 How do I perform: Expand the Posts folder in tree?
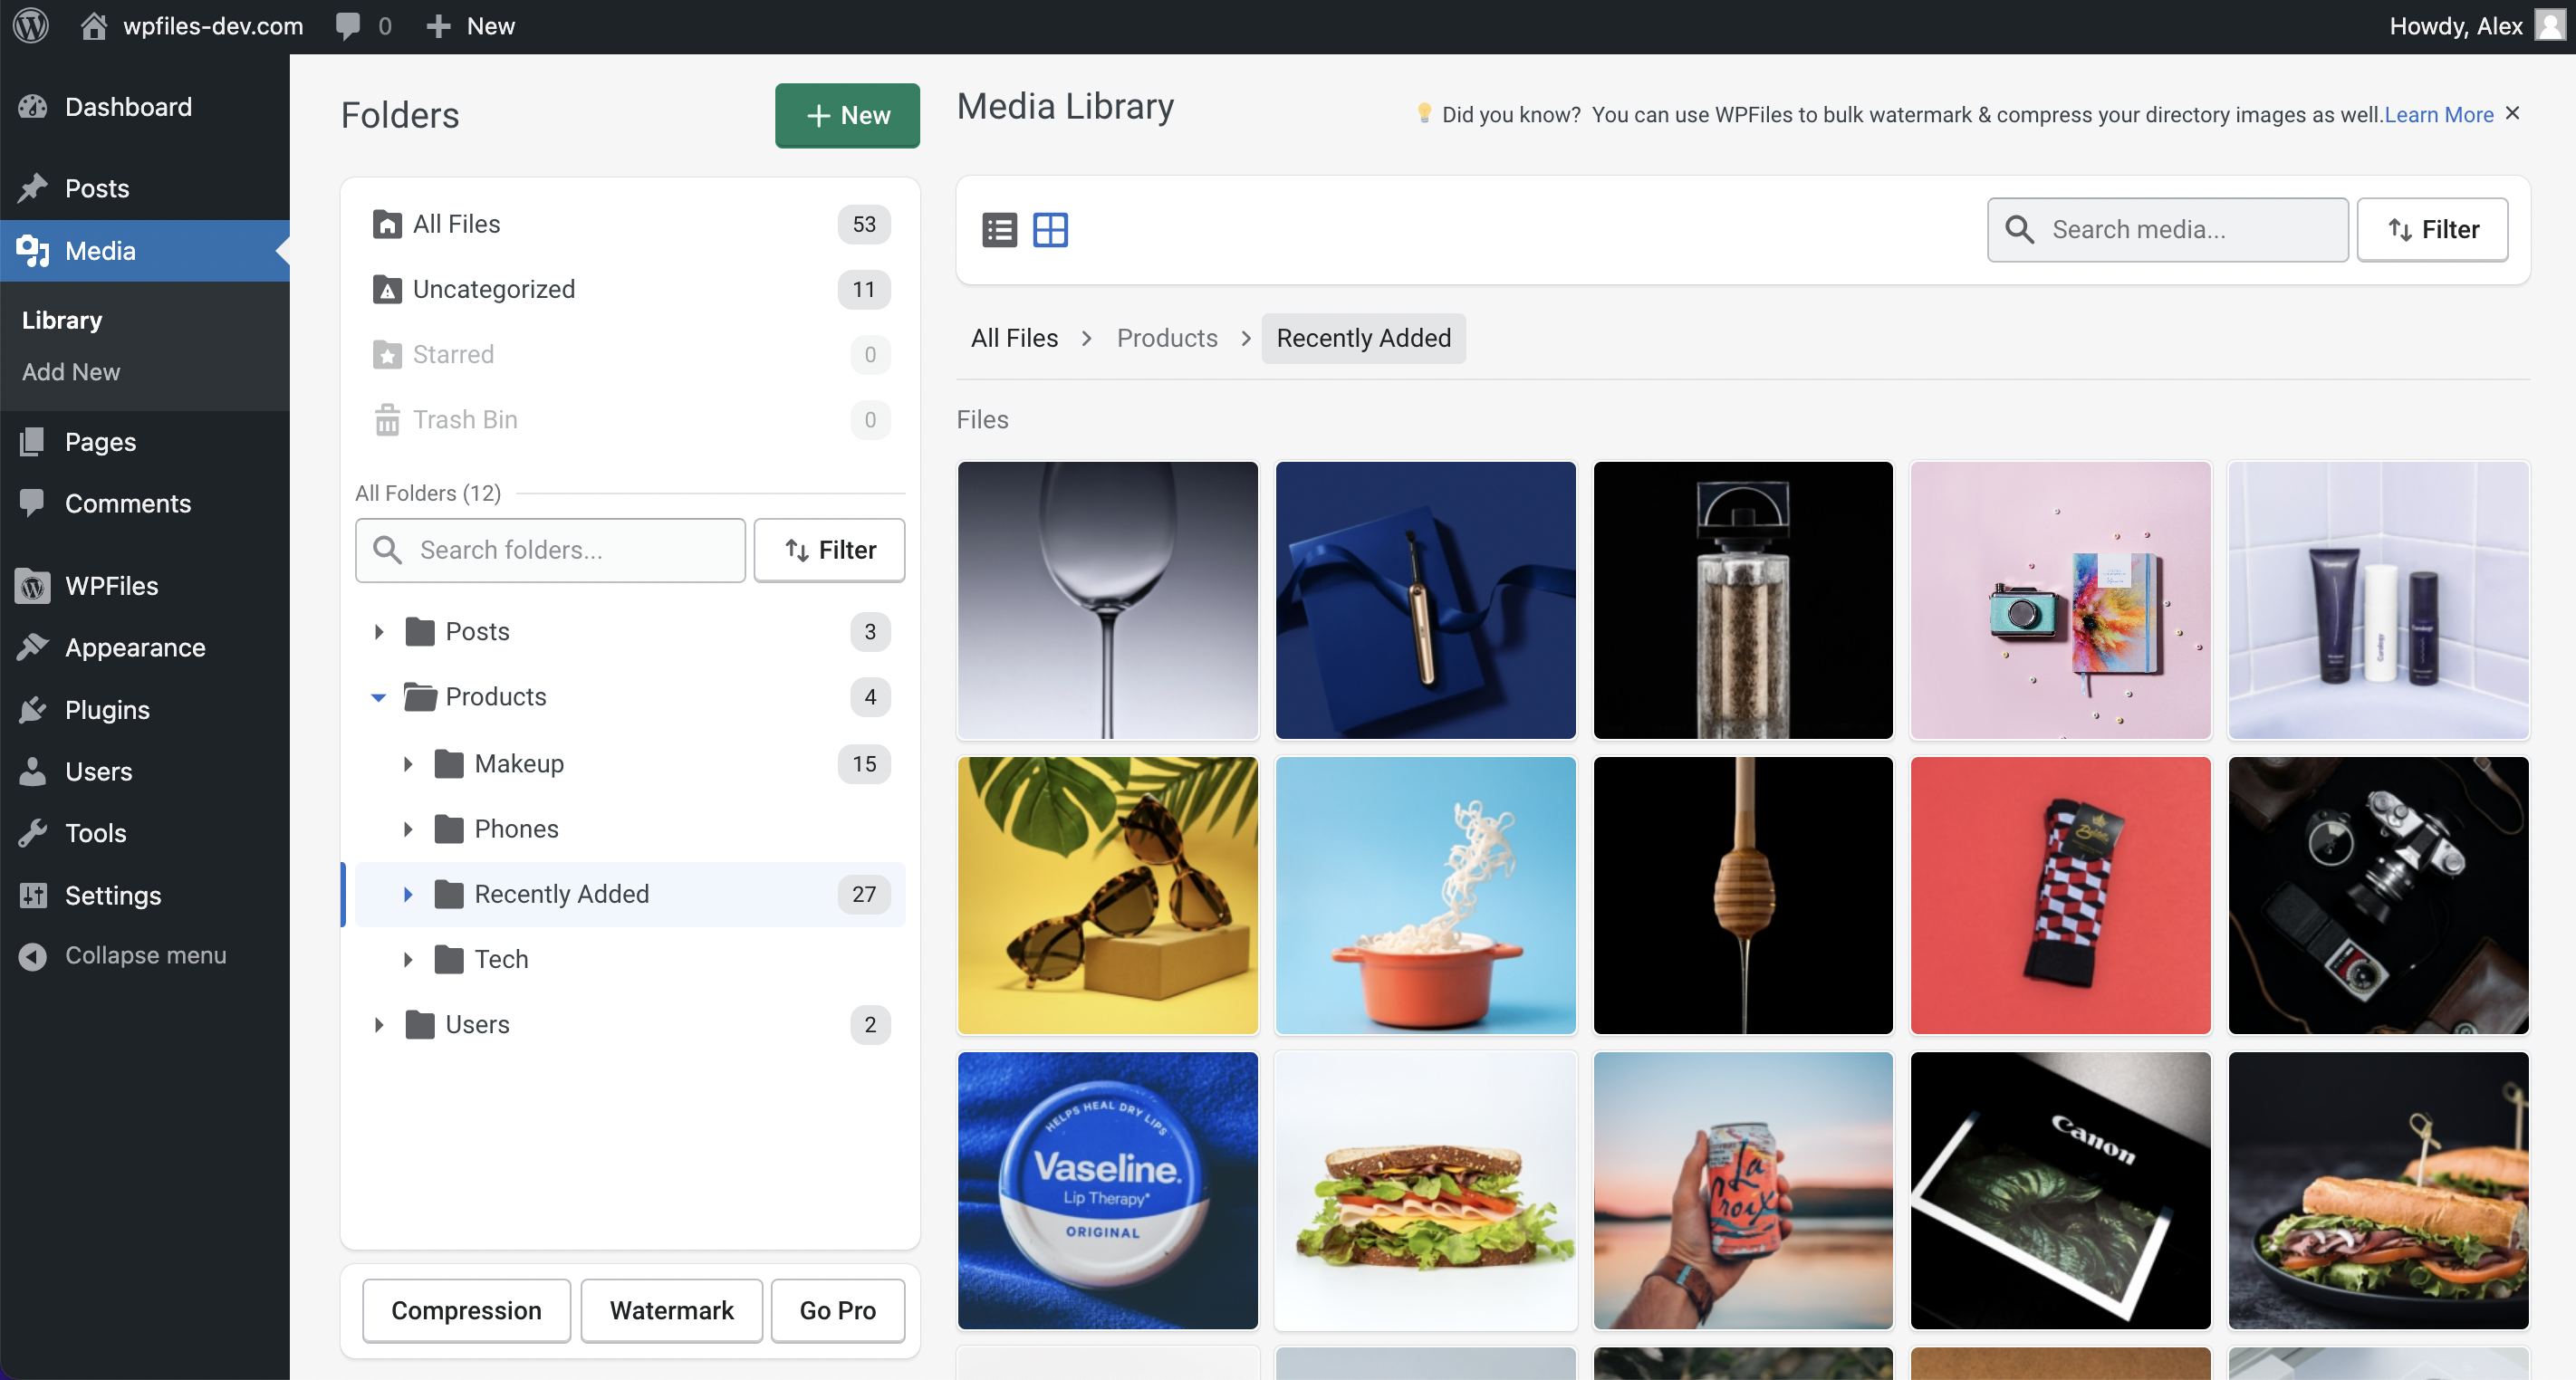(x=377, y=630)
